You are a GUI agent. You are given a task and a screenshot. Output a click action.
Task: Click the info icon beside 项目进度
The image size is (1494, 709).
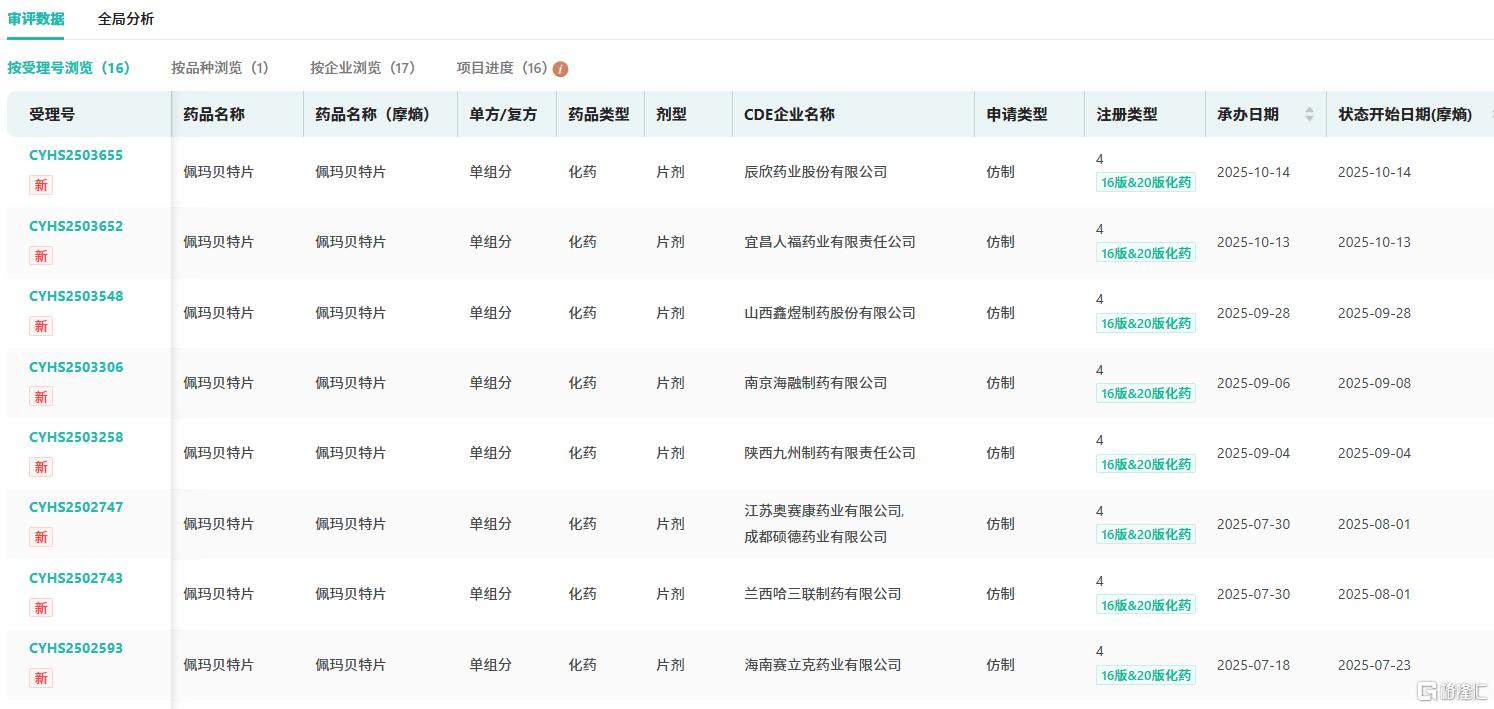tap(560, 69)
